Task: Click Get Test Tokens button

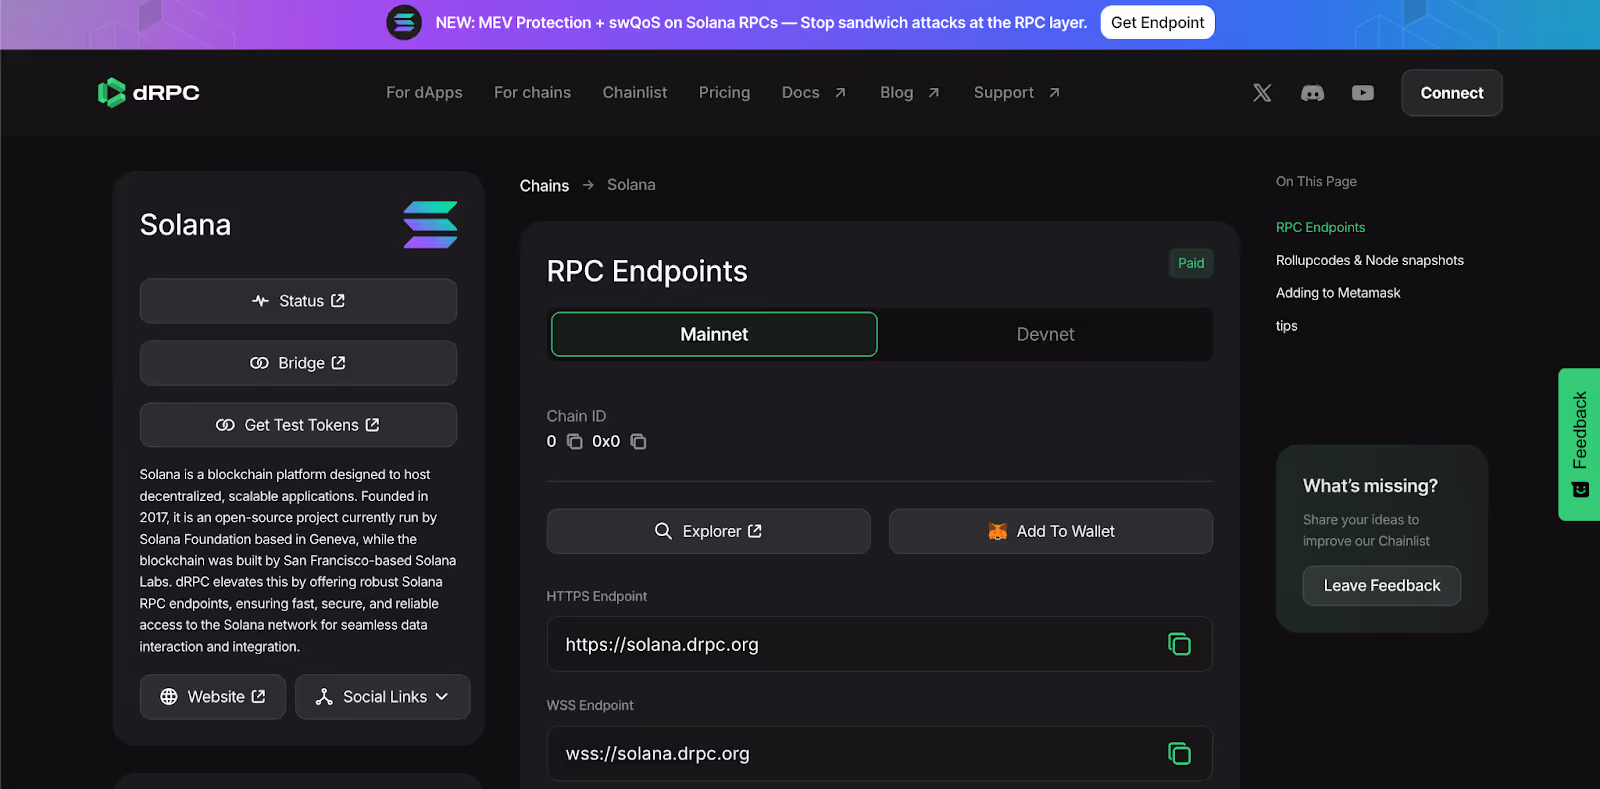Action: point(298,425)
